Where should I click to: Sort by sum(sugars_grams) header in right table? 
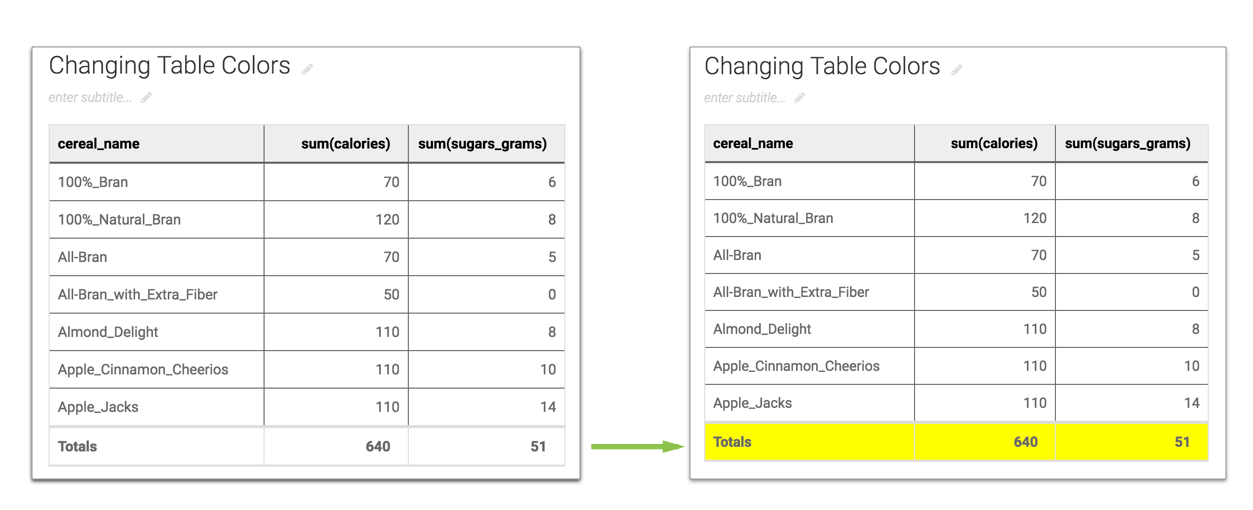(x=1127, y=143)
